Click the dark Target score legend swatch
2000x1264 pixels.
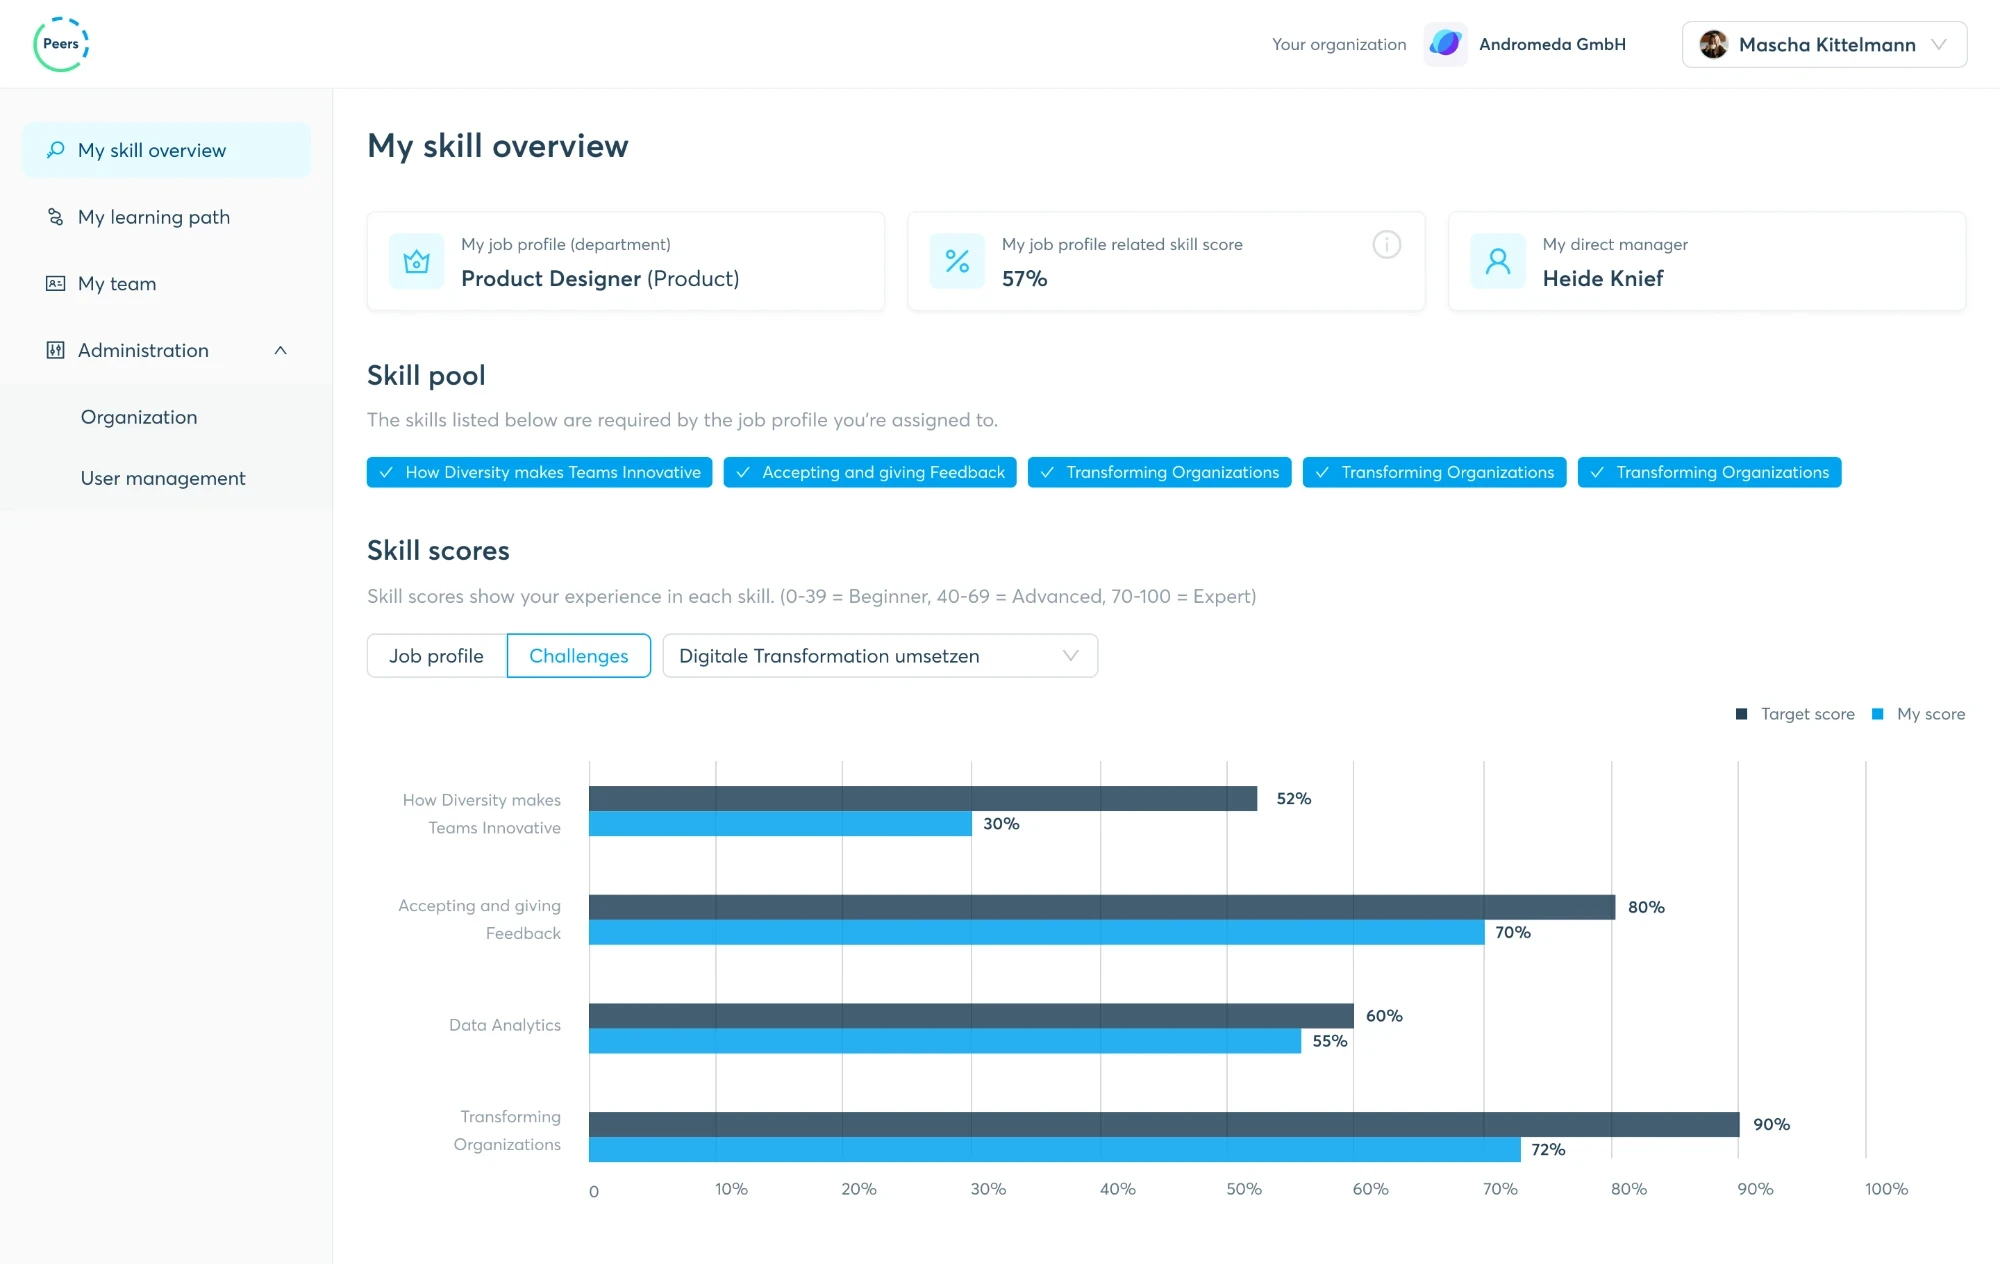[1741, 714]
